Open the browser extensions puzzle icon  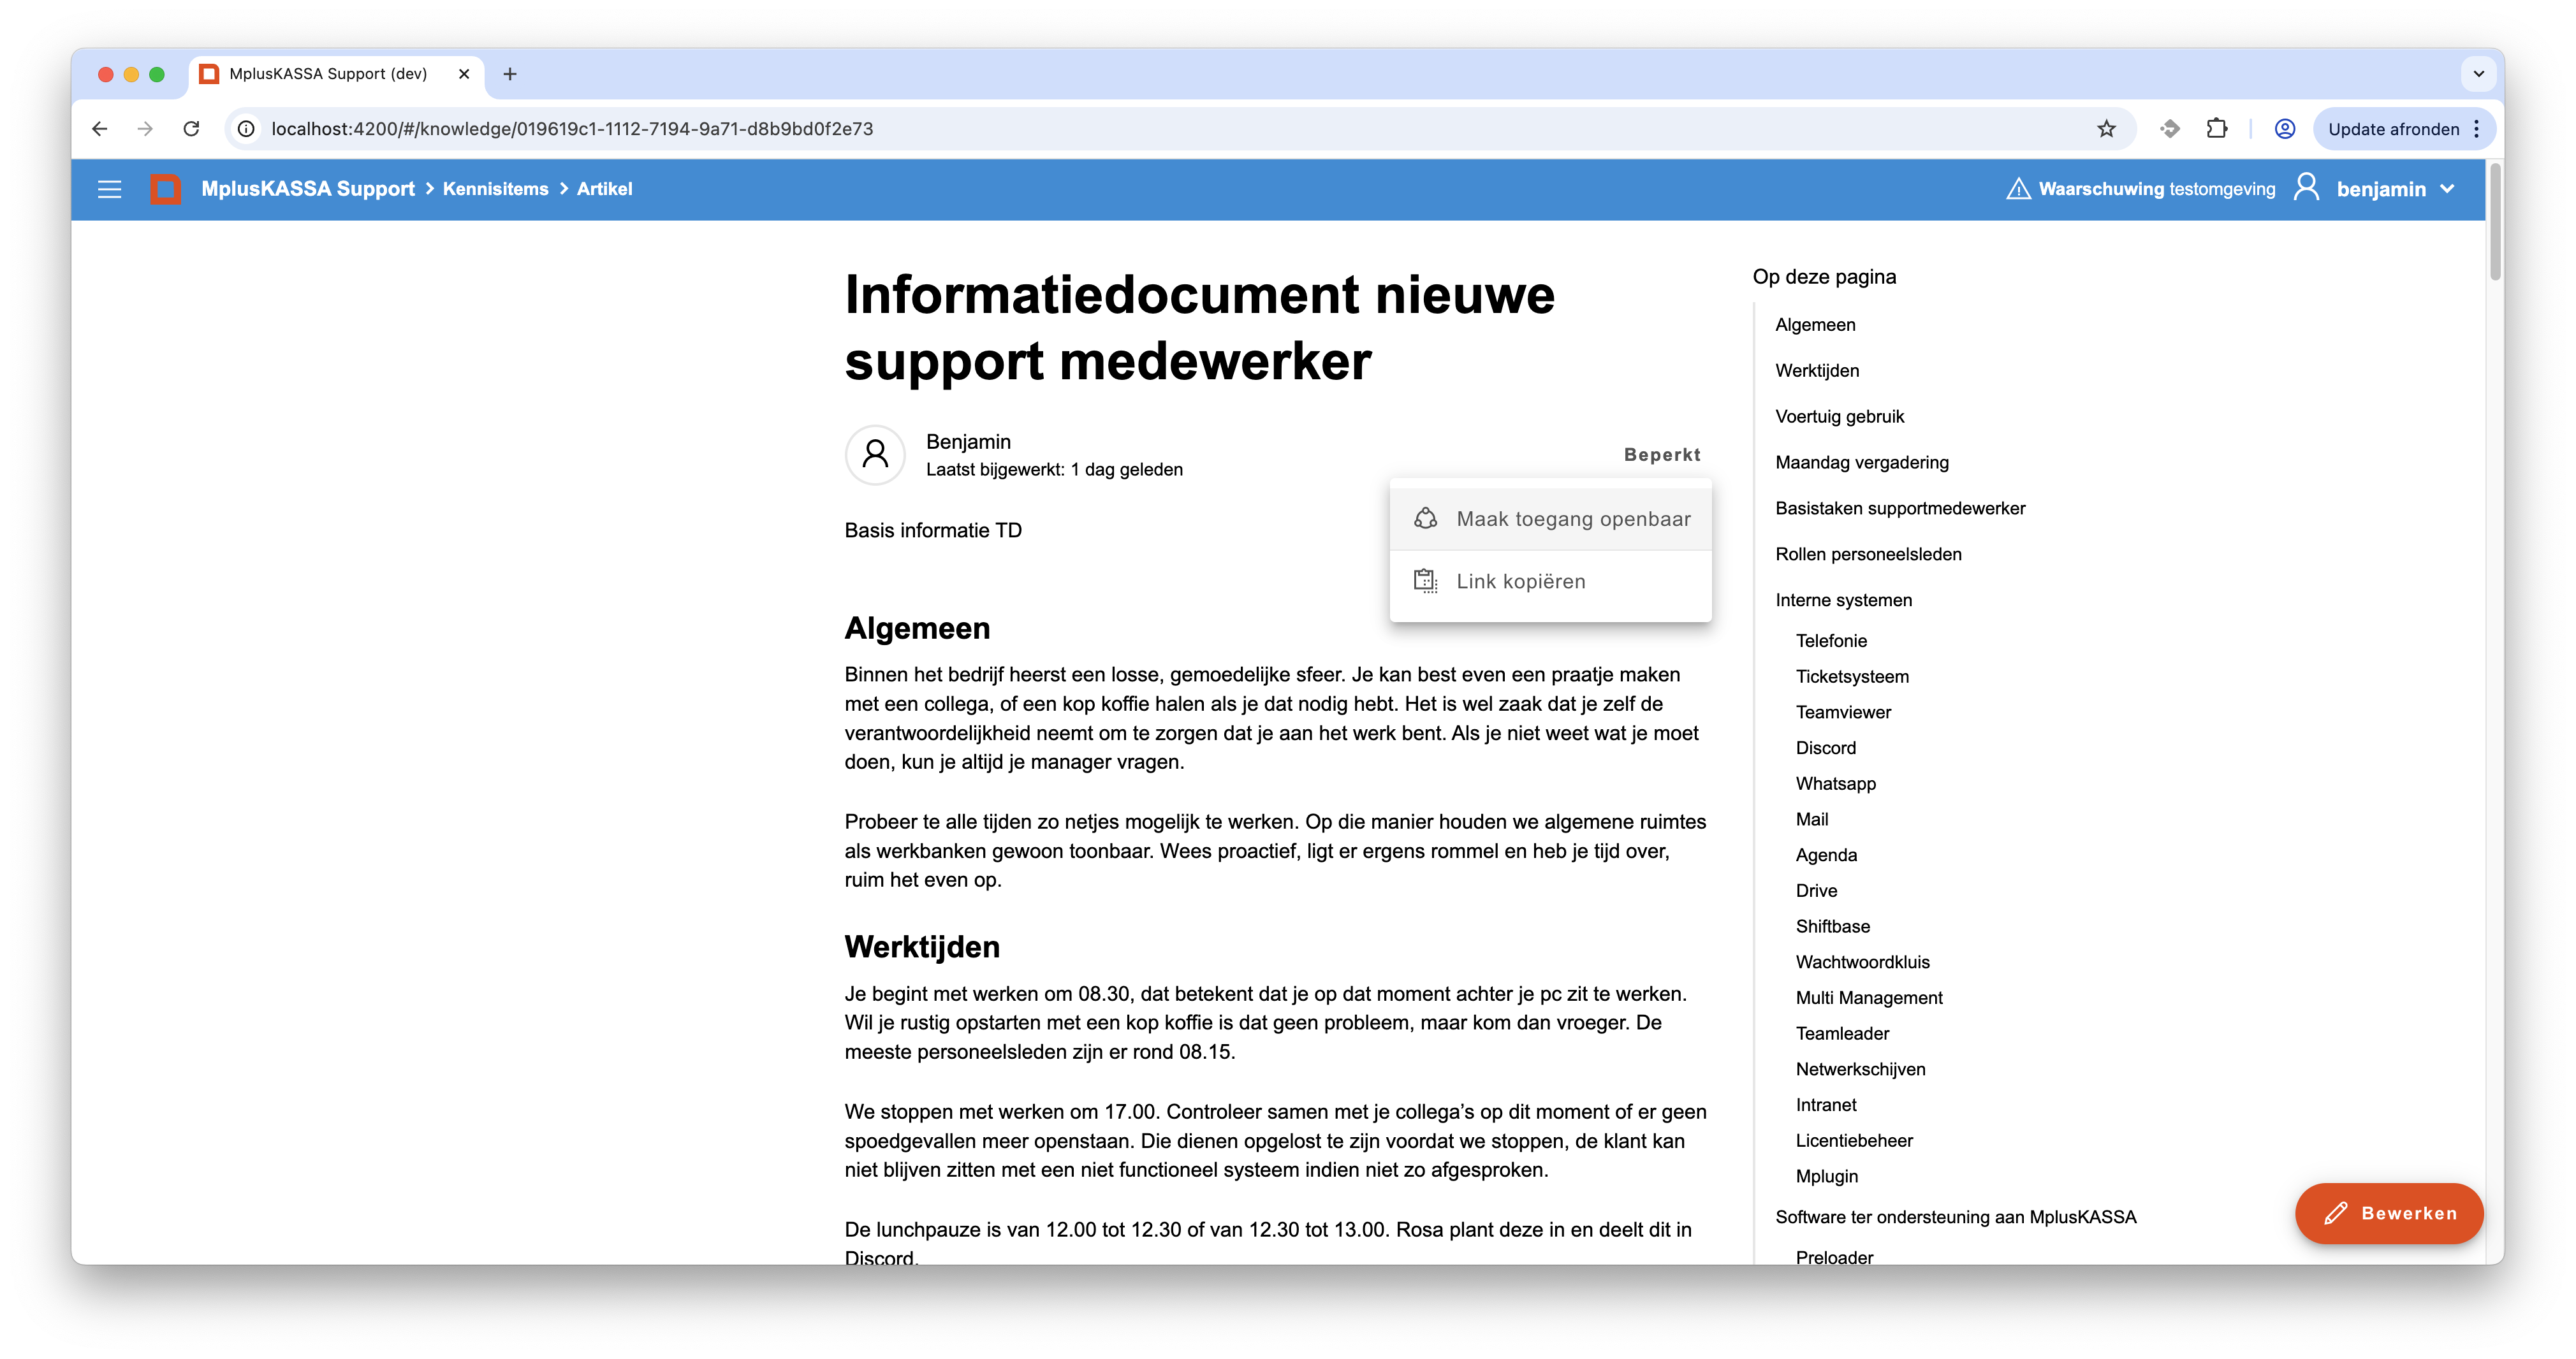(x=2217, y=129)
